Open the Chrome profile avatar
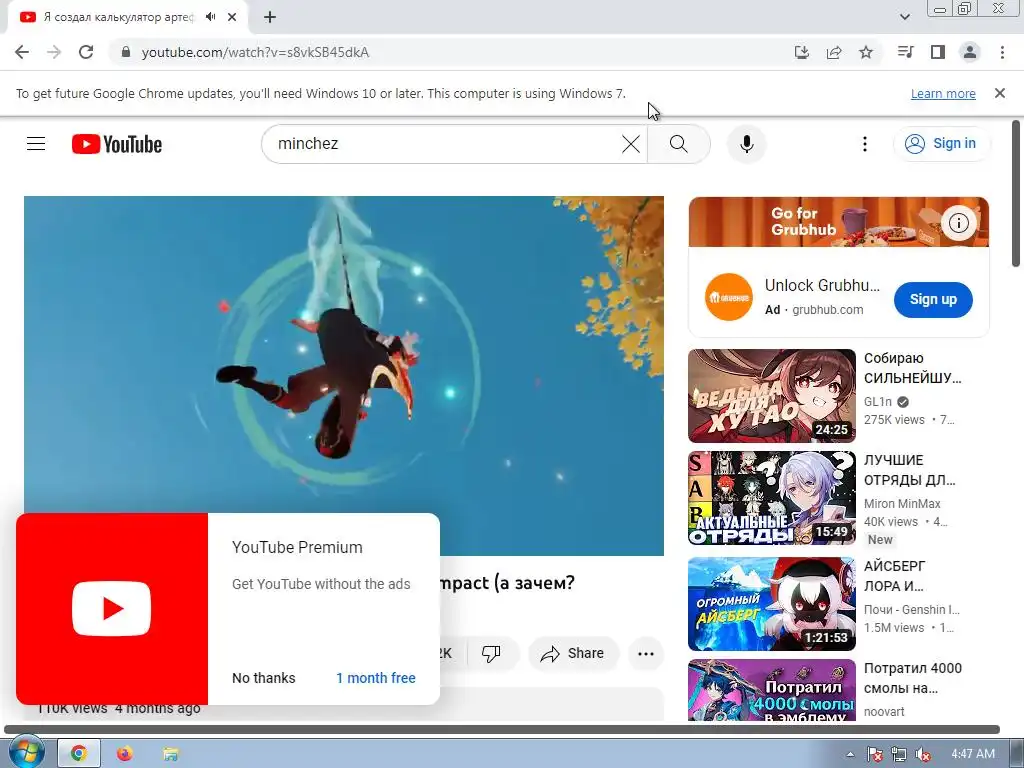 [970, 52]
